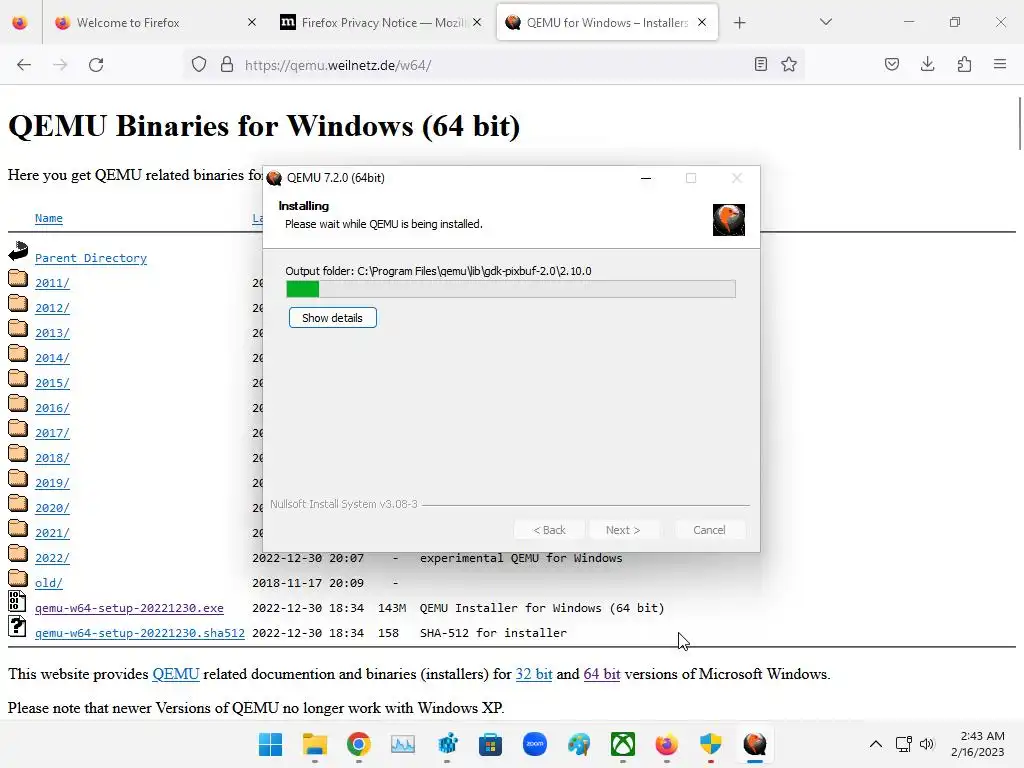The image size is (1024, 768).
Task: Show details in QEMU installer
Action: coord(332,318)
